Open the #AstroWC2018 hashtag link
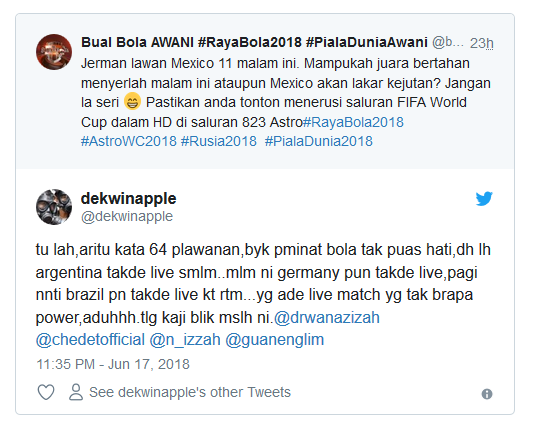Viewport: 540px width, 432px height. click(128, 141)
